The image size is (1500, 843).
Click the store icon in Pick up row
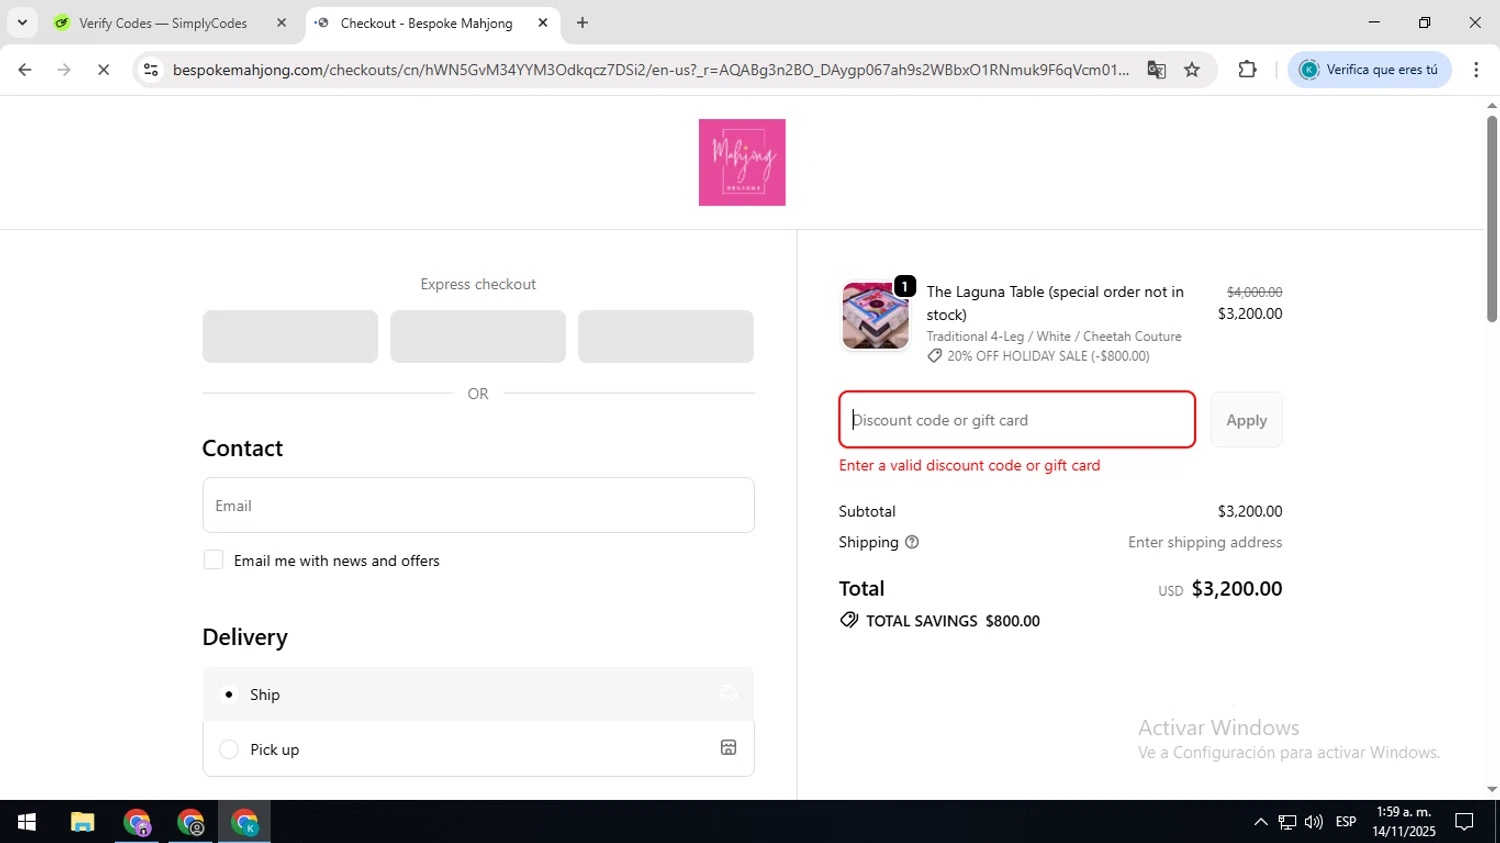tap(728, 748)
